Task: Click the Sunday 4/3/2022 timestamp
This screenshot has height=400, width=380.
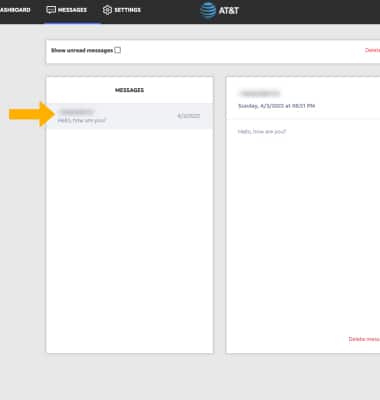Action: [x=276, y=106]
